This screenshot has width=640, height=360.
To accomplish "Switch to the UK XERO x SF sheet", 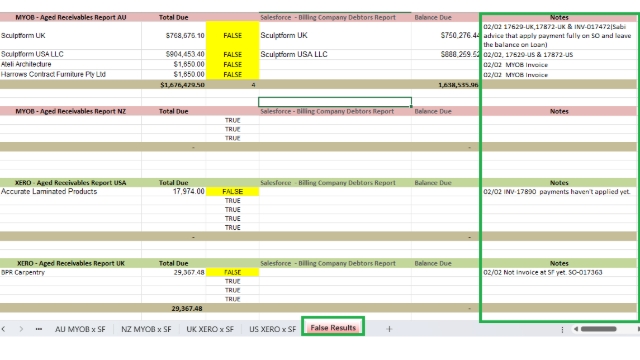I will click(x=210, y=329).
